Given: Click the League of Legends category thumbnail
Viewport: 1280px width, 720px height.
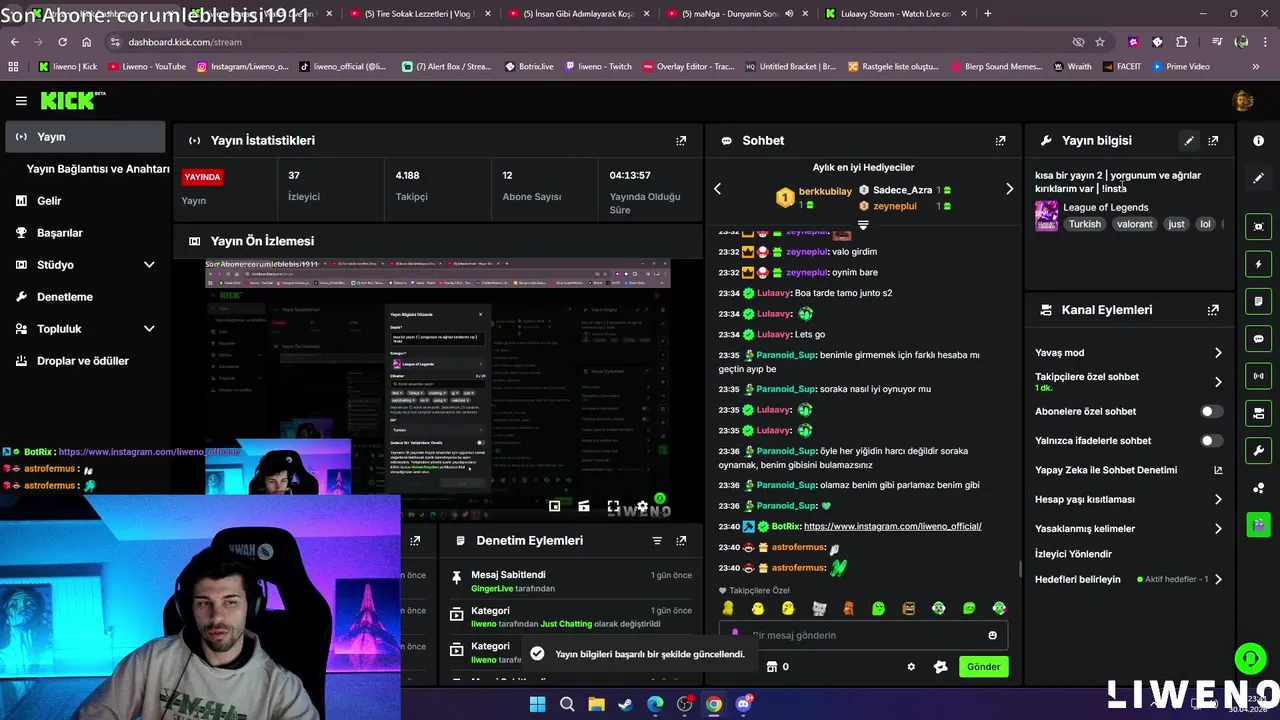Looking at the screenshot, I should 1046,216.
